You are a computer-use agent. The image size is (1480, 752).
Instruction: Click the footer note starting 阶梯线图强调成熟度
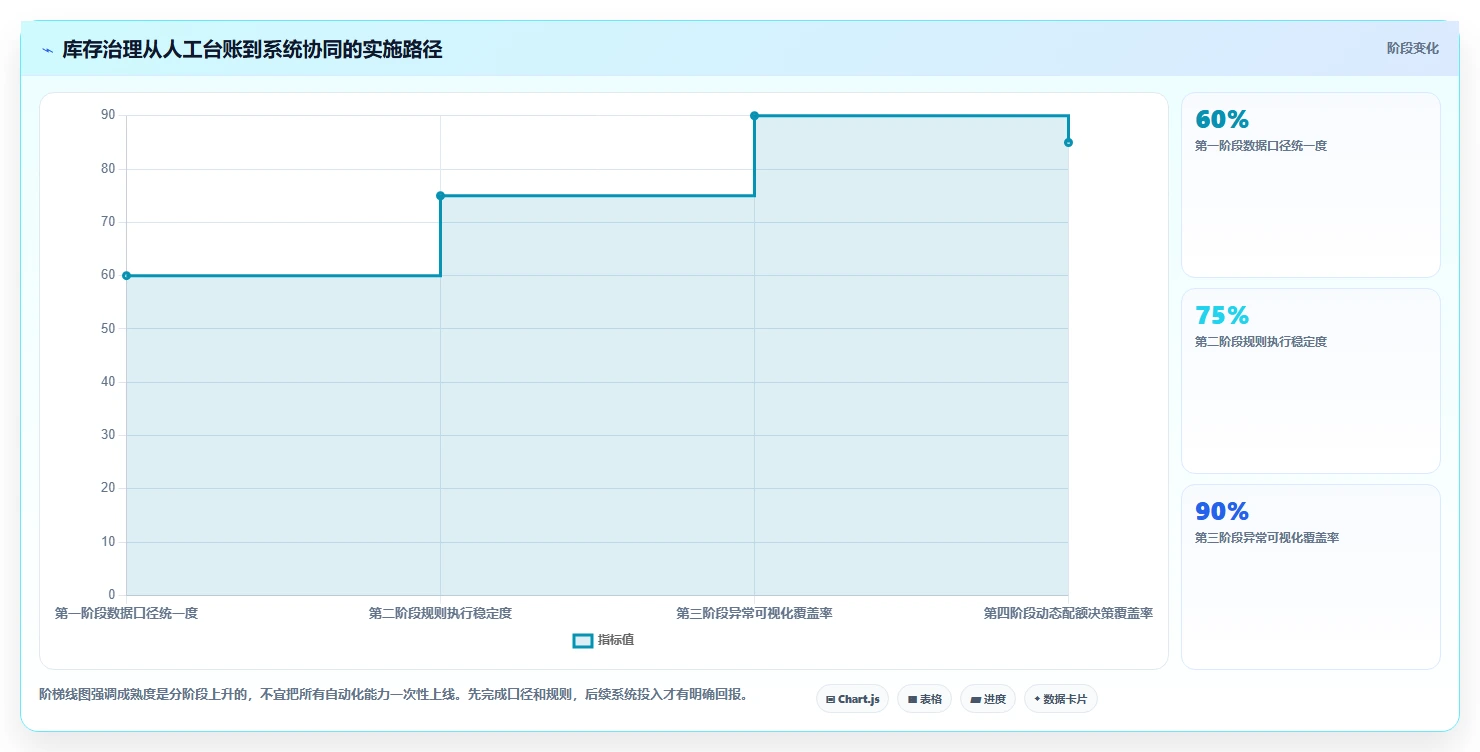(393, 694)
